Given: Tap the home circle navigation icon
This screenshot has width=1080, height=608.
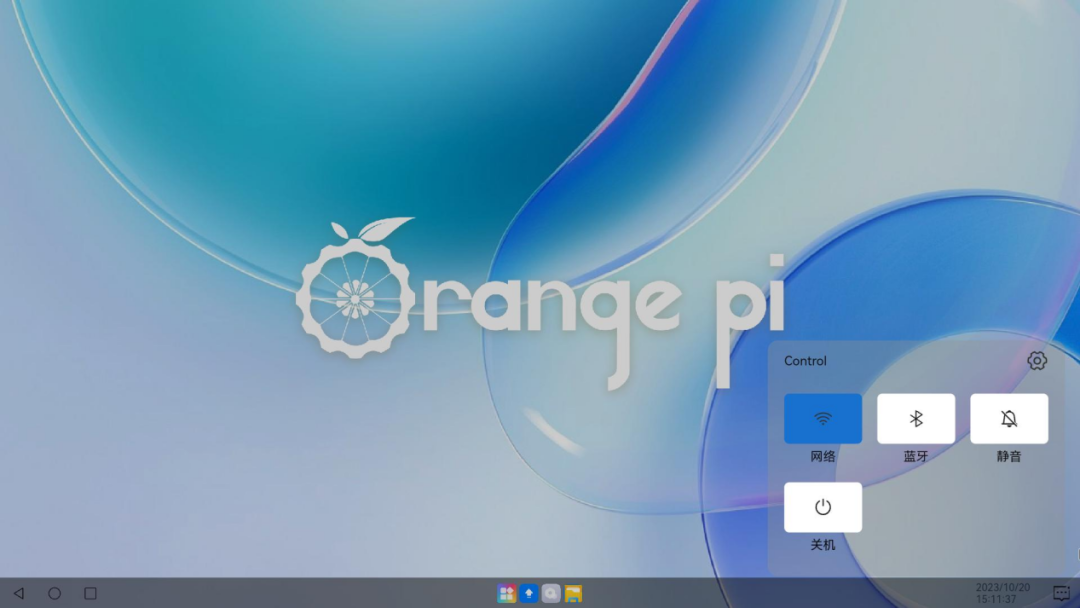Looking at the screenshot, I should (54, 593).
